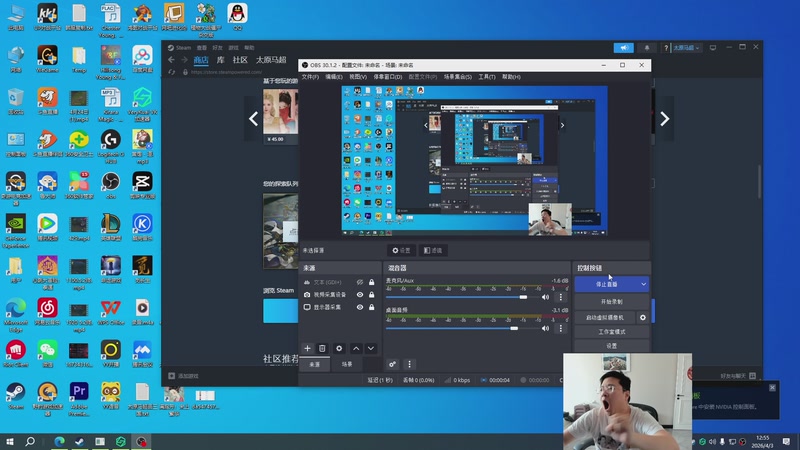Click the WeGame desktop icon
The image size is (800, 450).
coord(47,59)
